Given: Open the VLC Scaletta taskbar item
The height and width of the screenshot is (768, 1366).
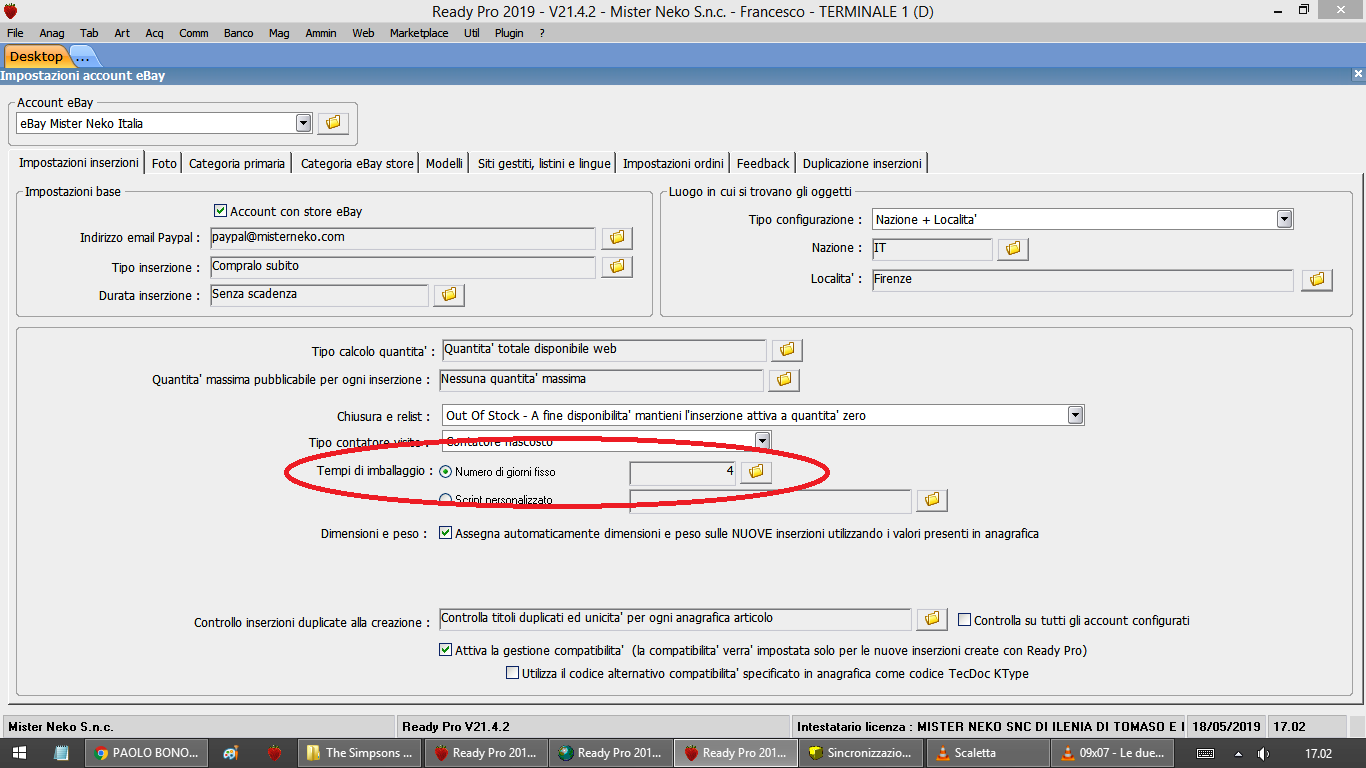Looking at the screenshot, I should pos(988,753).
